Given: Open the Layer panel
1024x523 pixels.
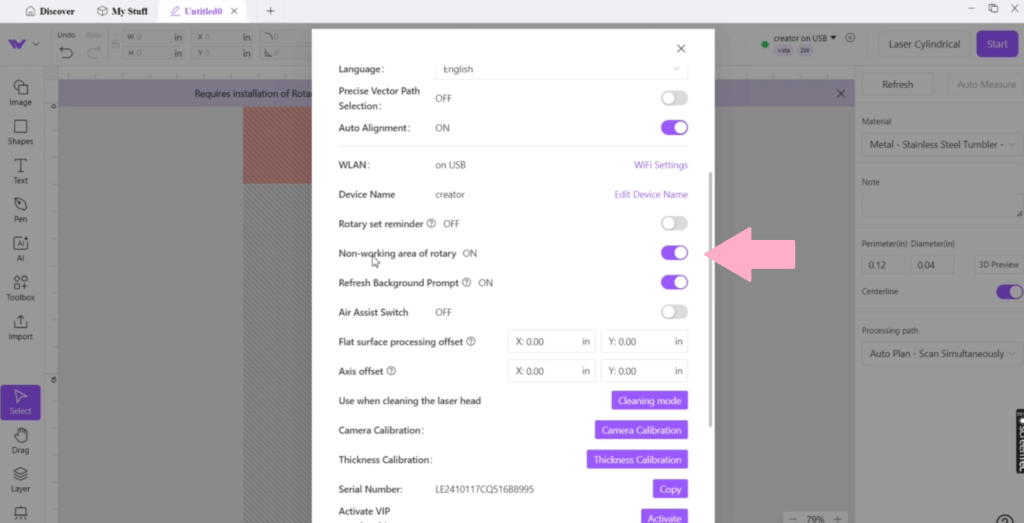Looking at the screenshot, I should coord(20,479).
